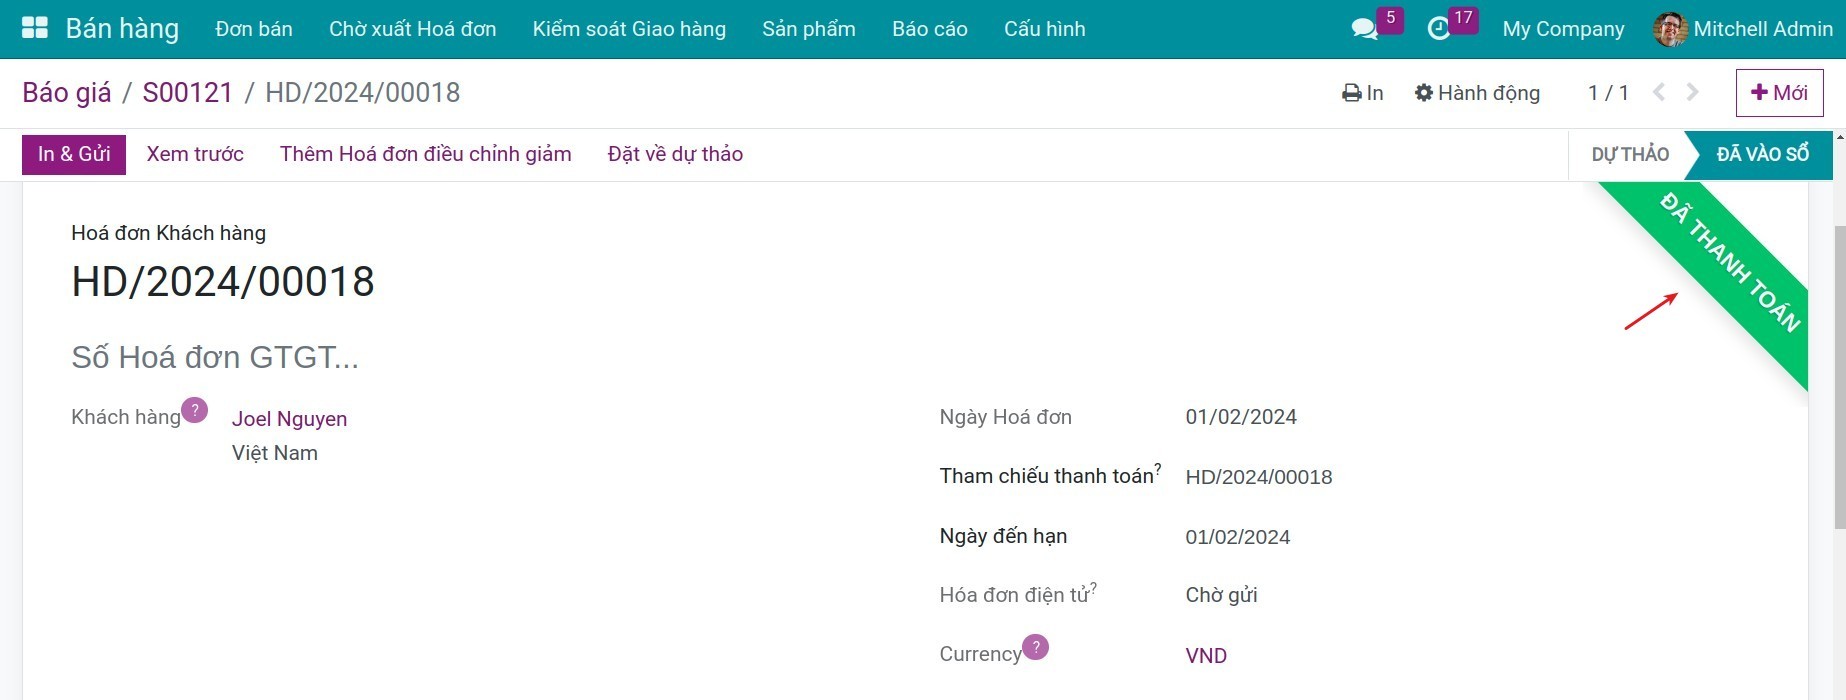Screen dimensions: 1846x700
Task: Click Ngày đến hạn value 01/02/2024
Action: click(1238, 537)
